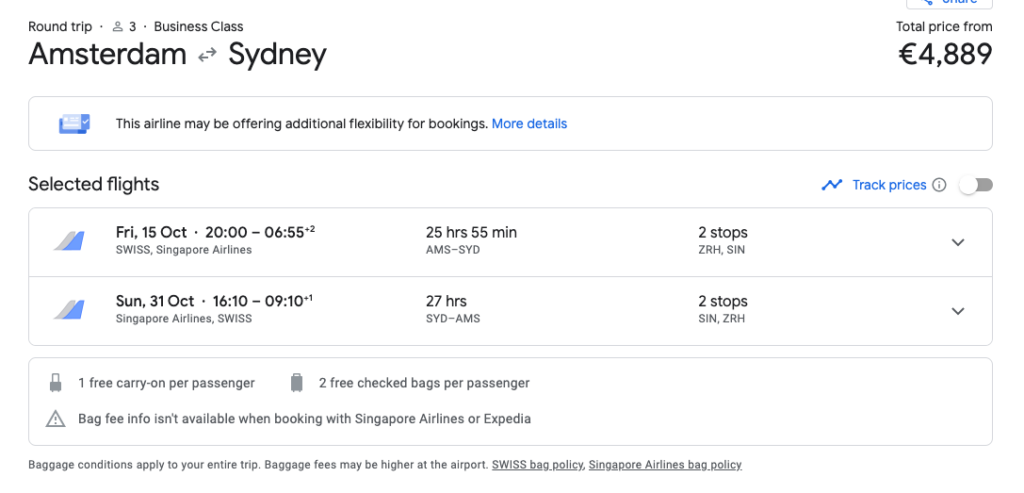Viewport: 1024px width, 493px height.
Task: Click the checked bags suitcase icon
Action: tap(296, 383)
